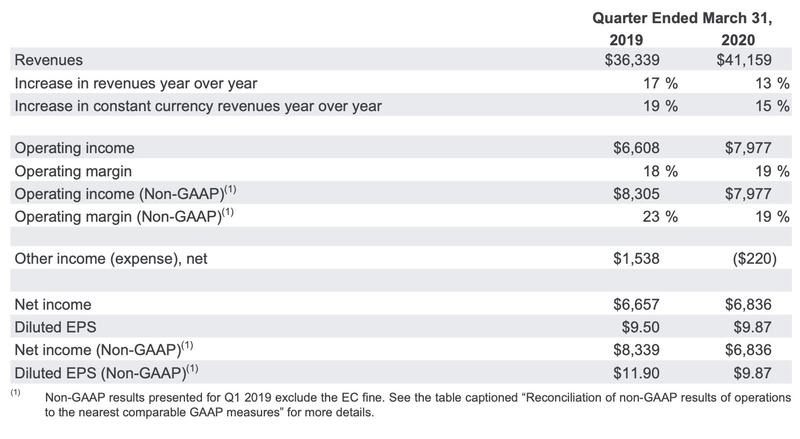Select the other income value $1,538
800x439 pixels.
(x=635, y=258)
